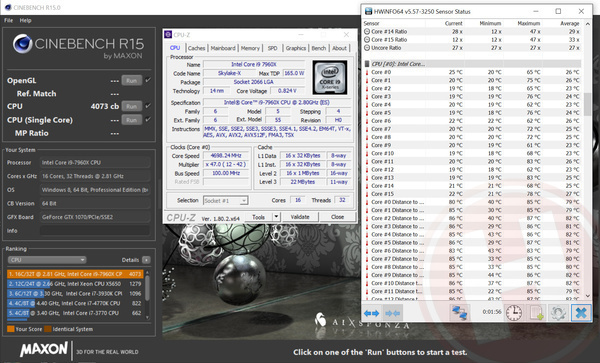The width and height of the screenshot is (600, 363).
Task: Switch to CPU-Z Bench tab
Action: point(319,48)
